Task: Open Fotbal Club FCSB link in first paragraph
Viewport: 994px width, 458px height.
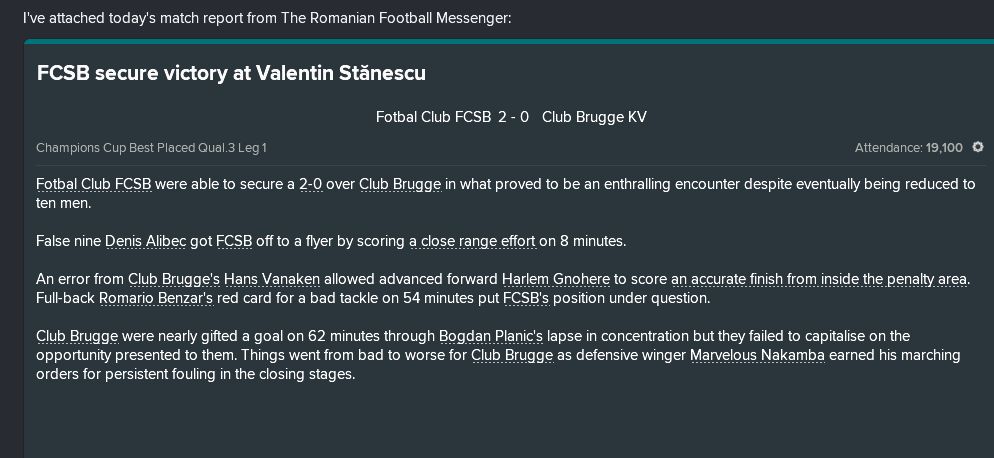Action: [94, 185]
